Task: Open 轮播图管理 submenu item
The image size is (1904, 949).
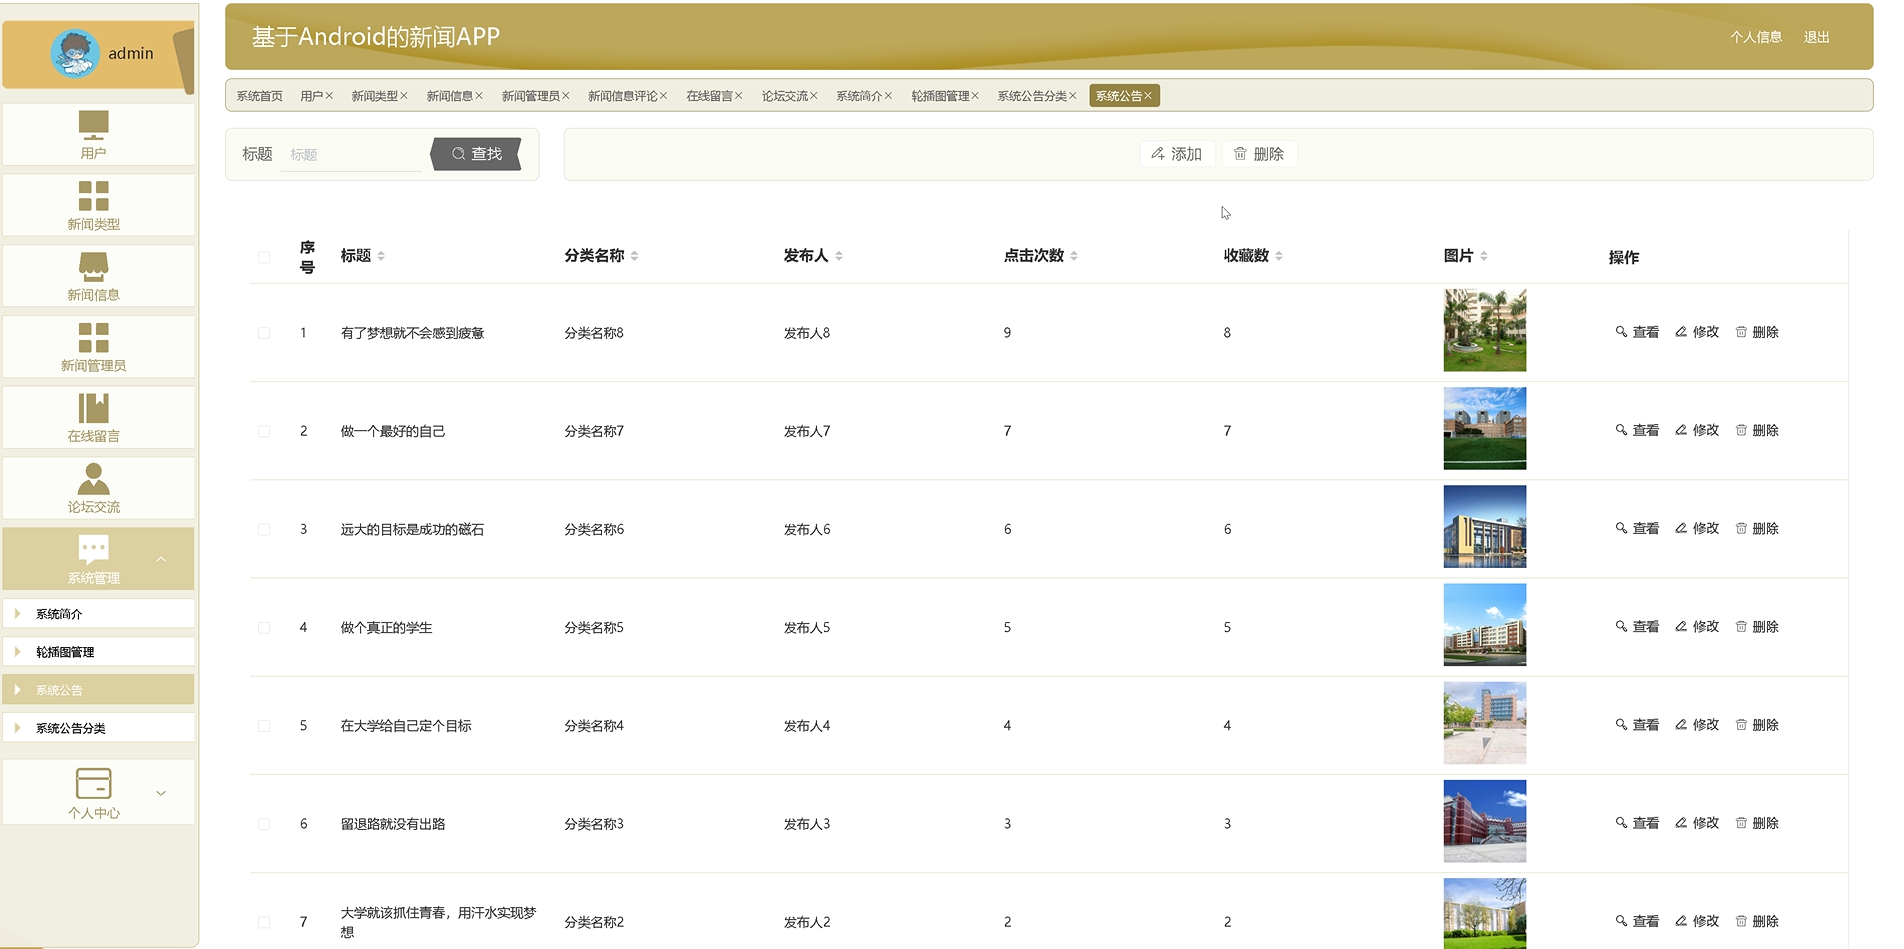Action: (x=98, y=652)
